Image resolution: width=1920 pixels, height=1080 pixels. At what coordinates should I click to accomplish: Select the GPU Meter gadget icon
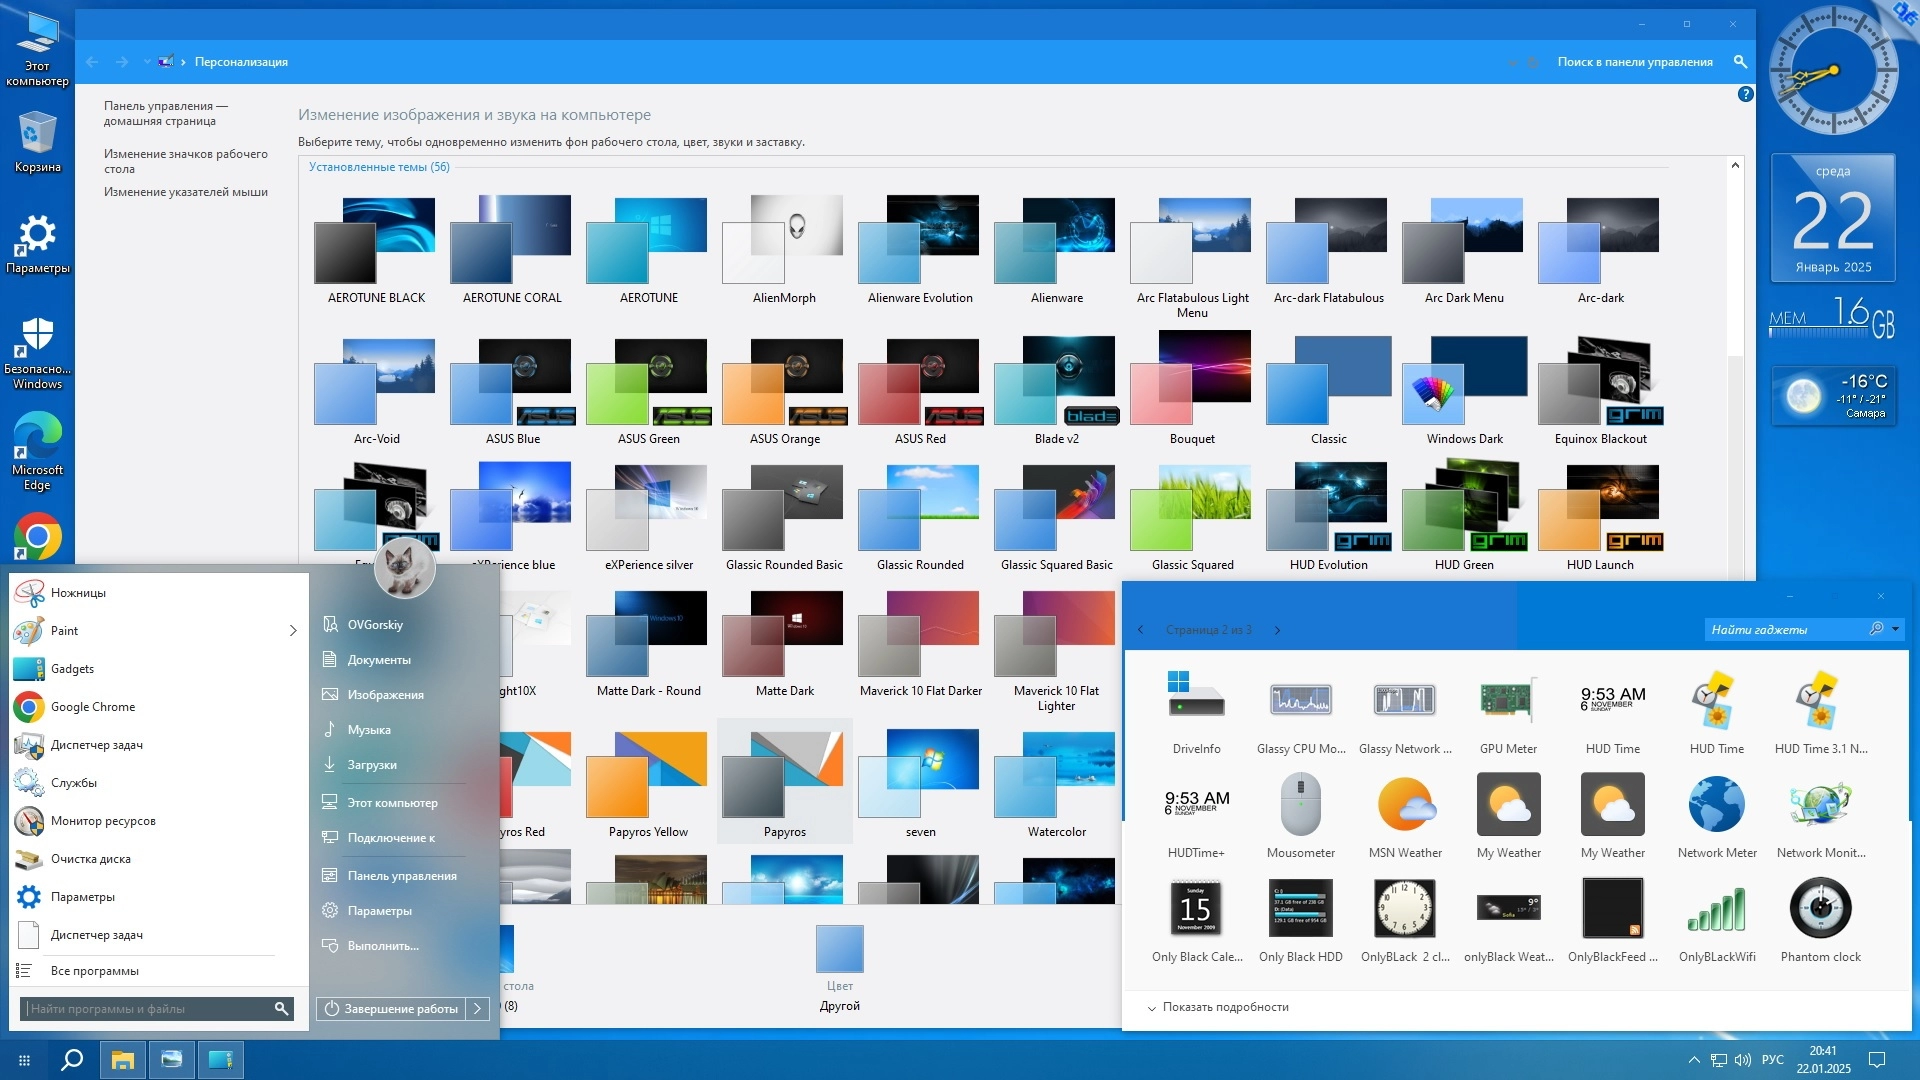[1507, 699]
